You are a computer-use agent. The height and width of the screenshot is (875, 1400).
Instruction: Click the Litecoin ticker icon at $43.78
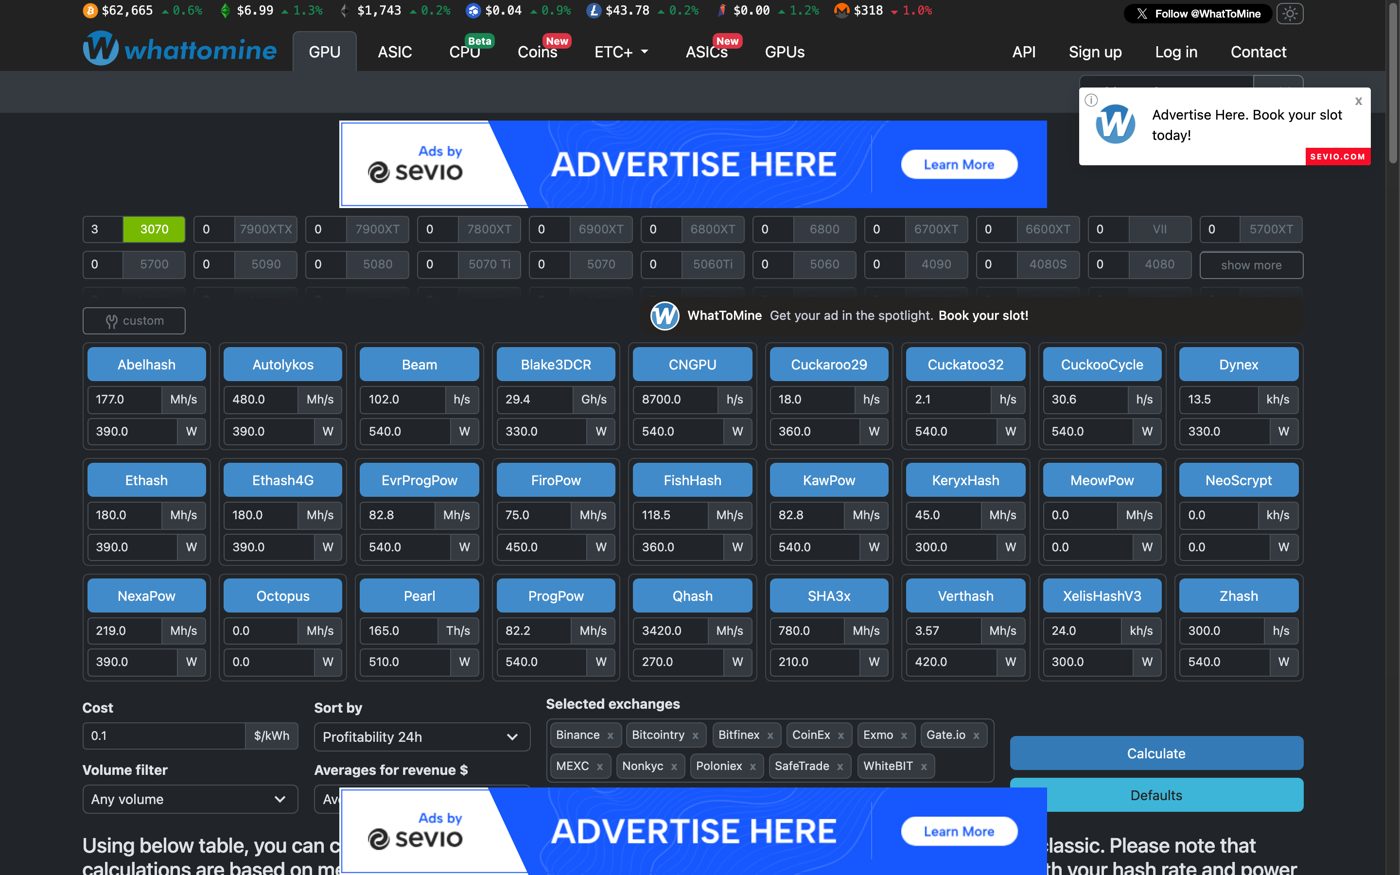[x=594, y=11]
